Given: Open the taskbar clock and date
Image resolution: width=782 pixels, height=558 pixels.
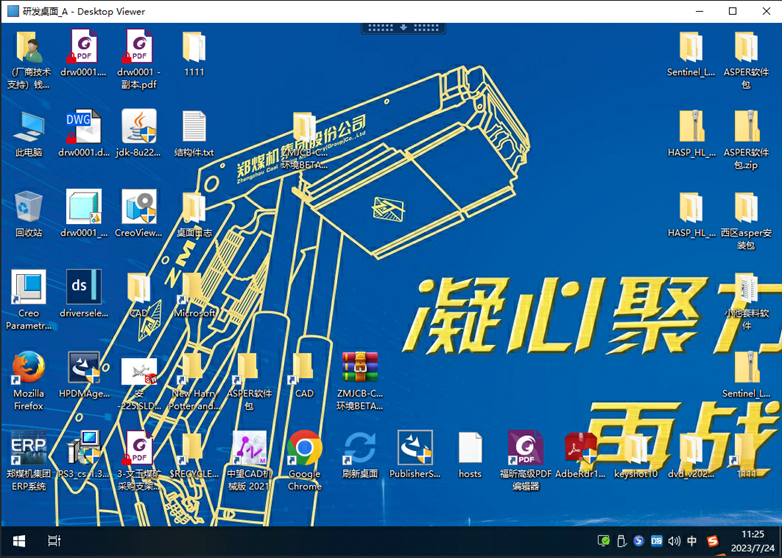Looking at the screenshot, I should coord(755,541).
